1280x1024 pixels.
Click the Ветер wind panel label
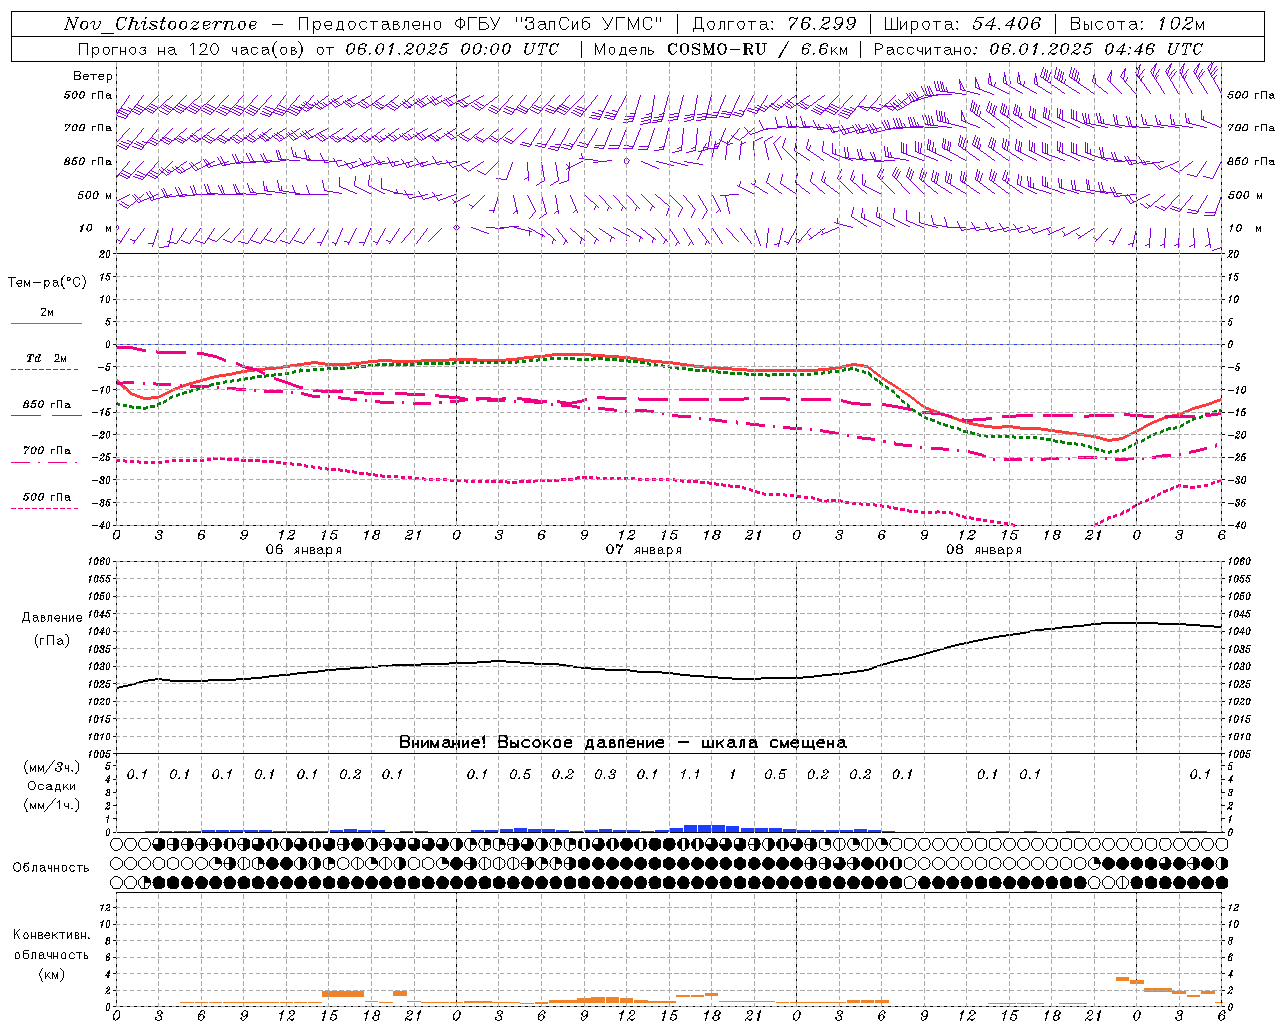93,76
